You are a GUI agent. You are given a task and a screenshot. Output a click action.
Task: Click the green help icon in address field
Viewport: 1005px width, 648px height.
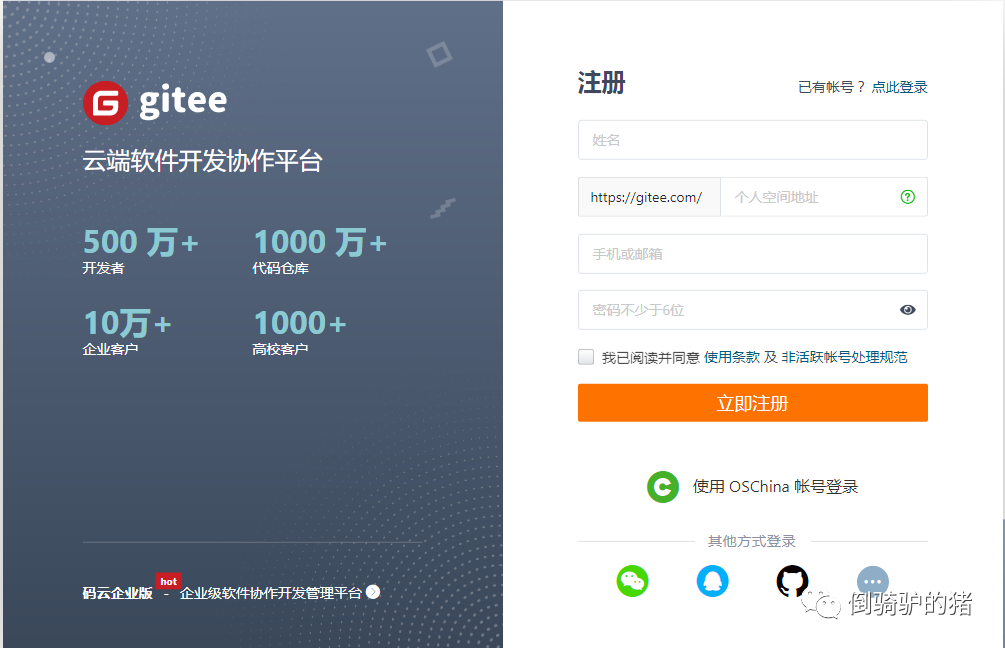pyautogui.click(x=908, y=197)
